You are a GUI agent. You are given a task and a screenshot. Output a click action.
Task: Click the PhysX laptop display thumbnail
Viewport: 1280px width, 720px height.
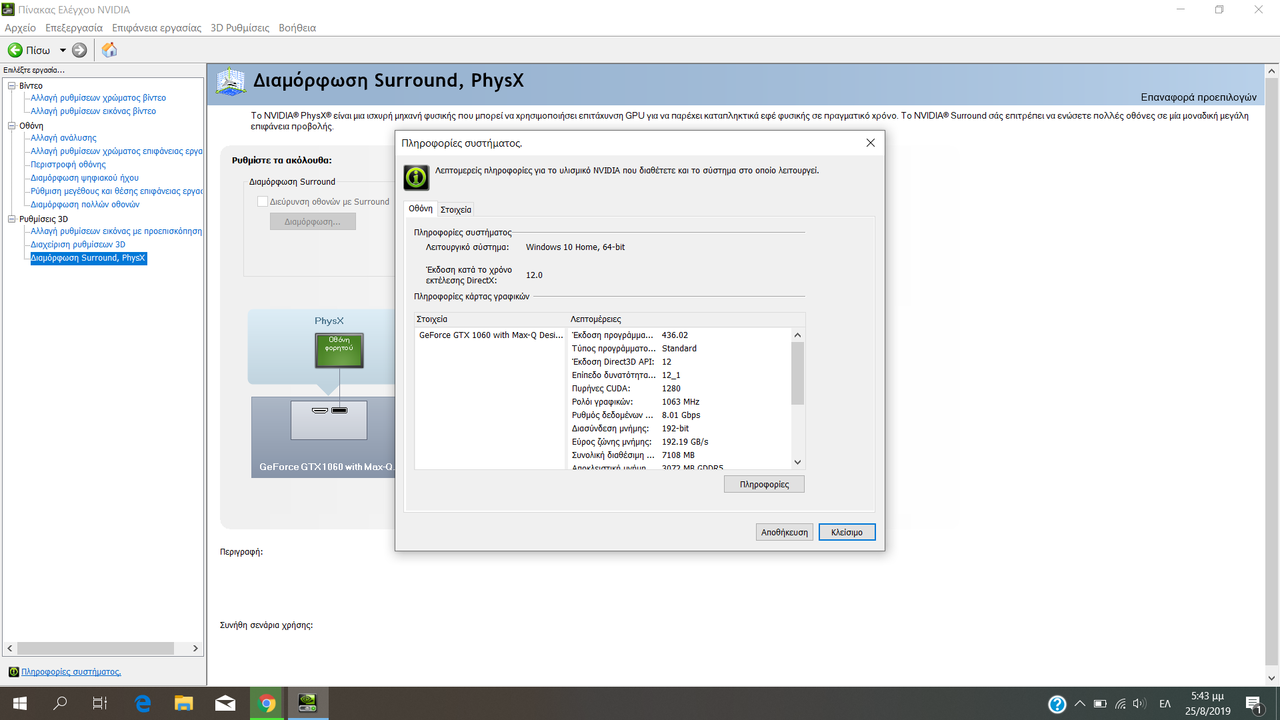click(339, 349)
